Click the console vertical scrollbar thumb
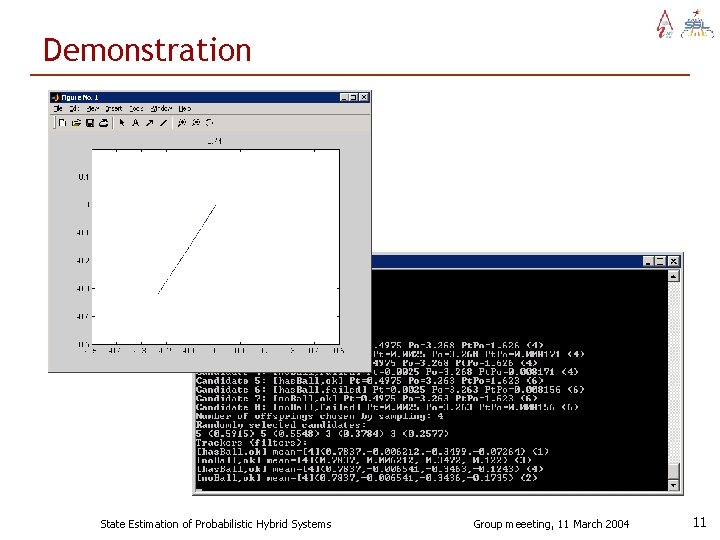Viewport: 720px width, 540px height. pos(673,471)
